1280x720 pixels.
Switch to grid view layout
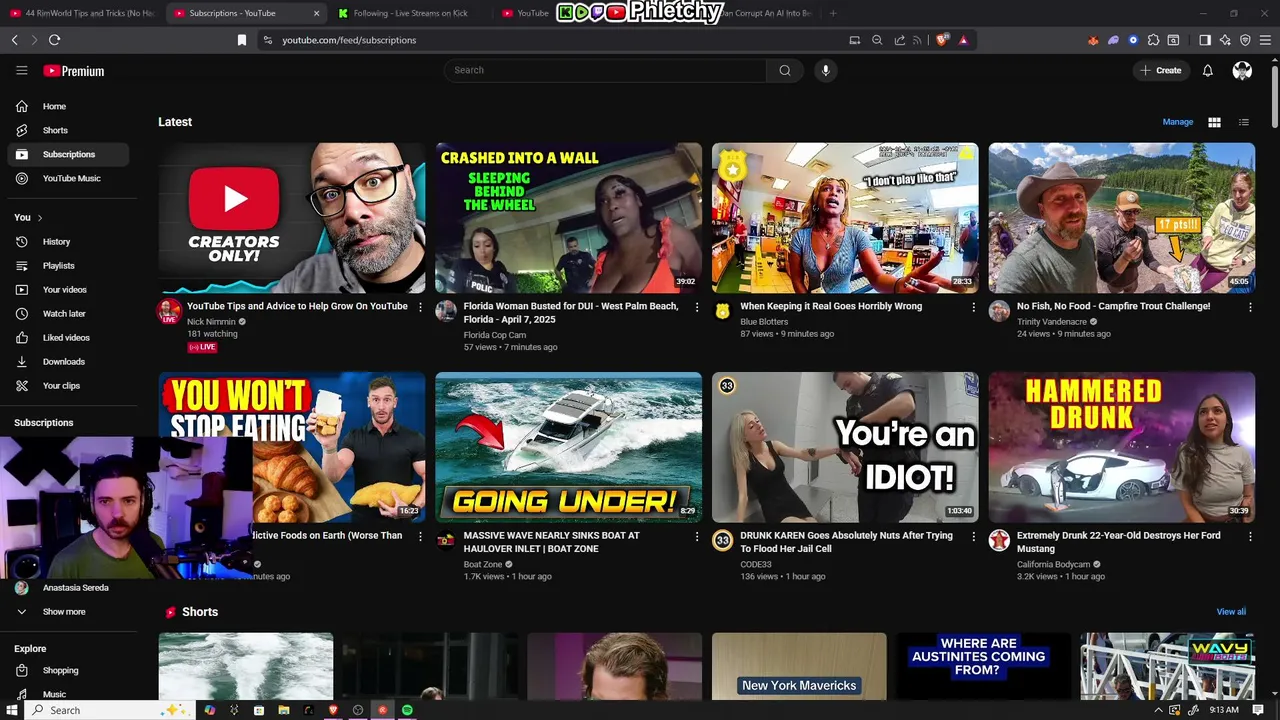1214,122
